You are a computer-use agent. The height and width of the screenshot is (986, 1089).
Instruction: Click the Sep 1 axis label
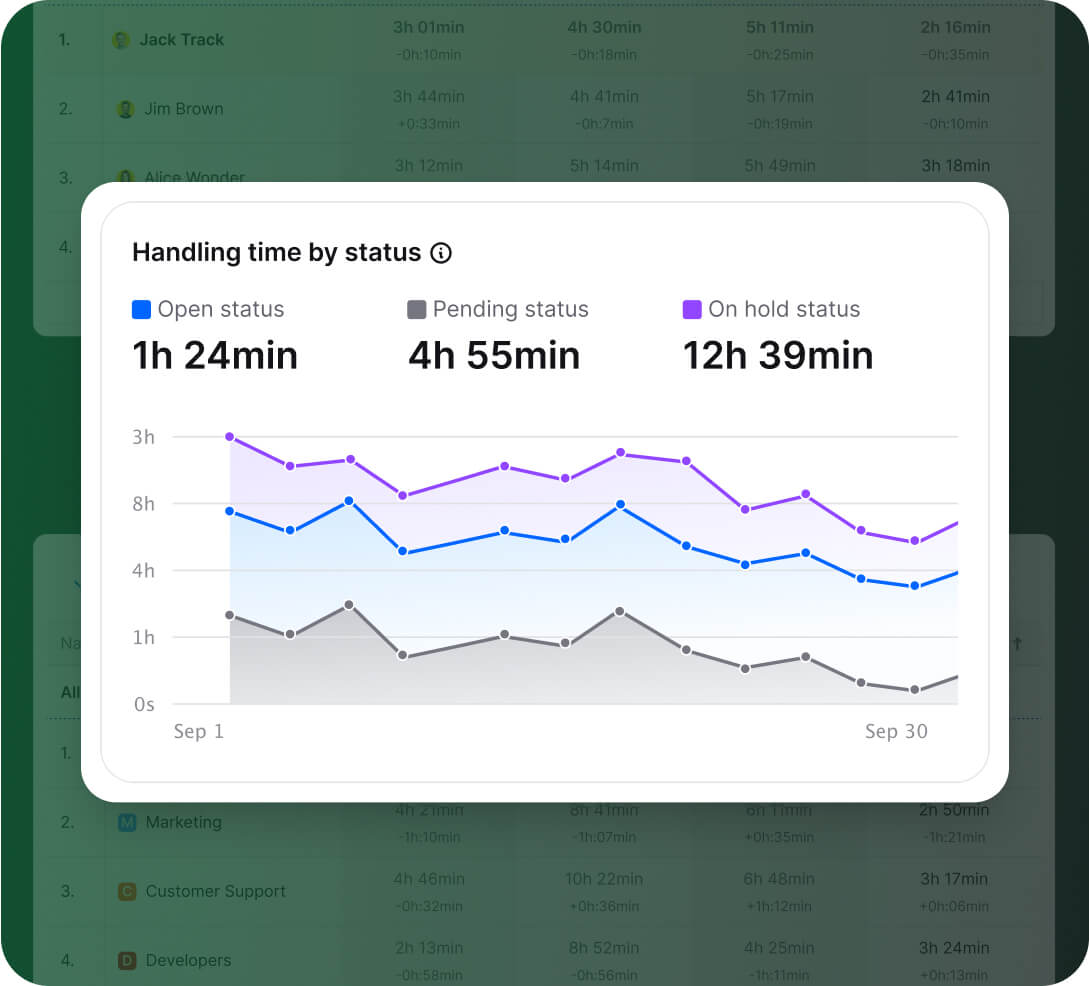198,731
